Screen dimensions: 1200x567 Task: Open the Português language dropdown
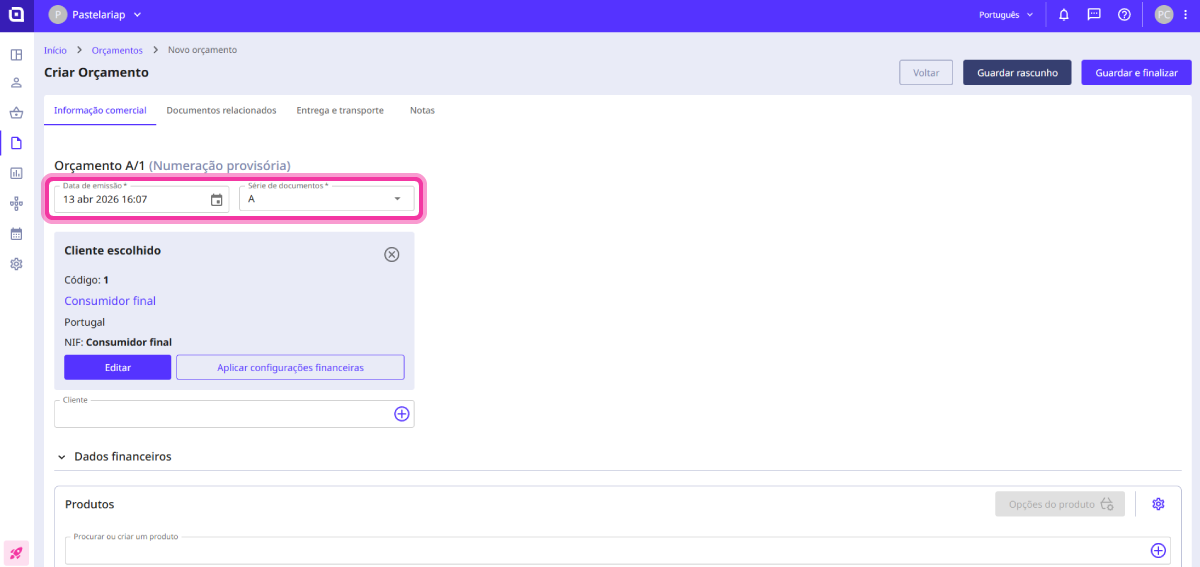[1006, 15]
